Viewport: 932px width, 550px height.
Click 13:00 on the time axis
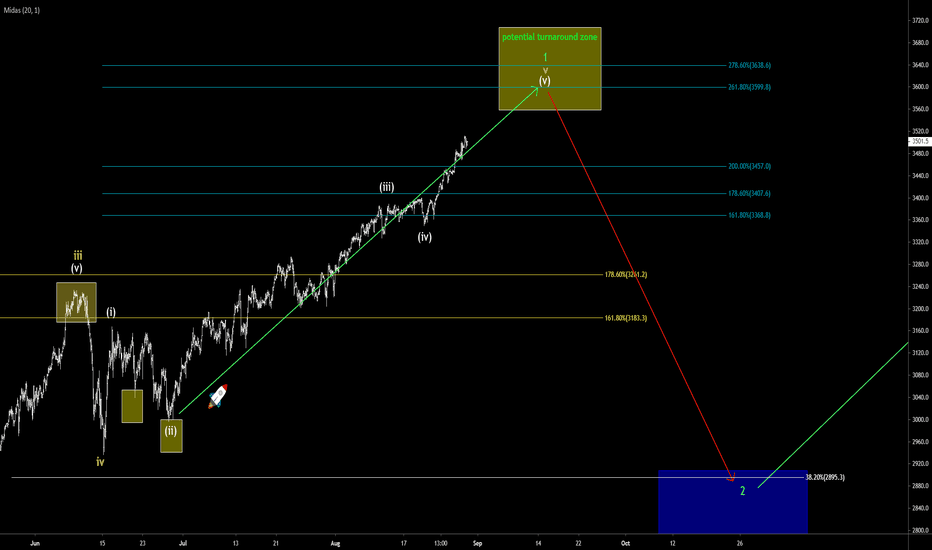point(440,543)
